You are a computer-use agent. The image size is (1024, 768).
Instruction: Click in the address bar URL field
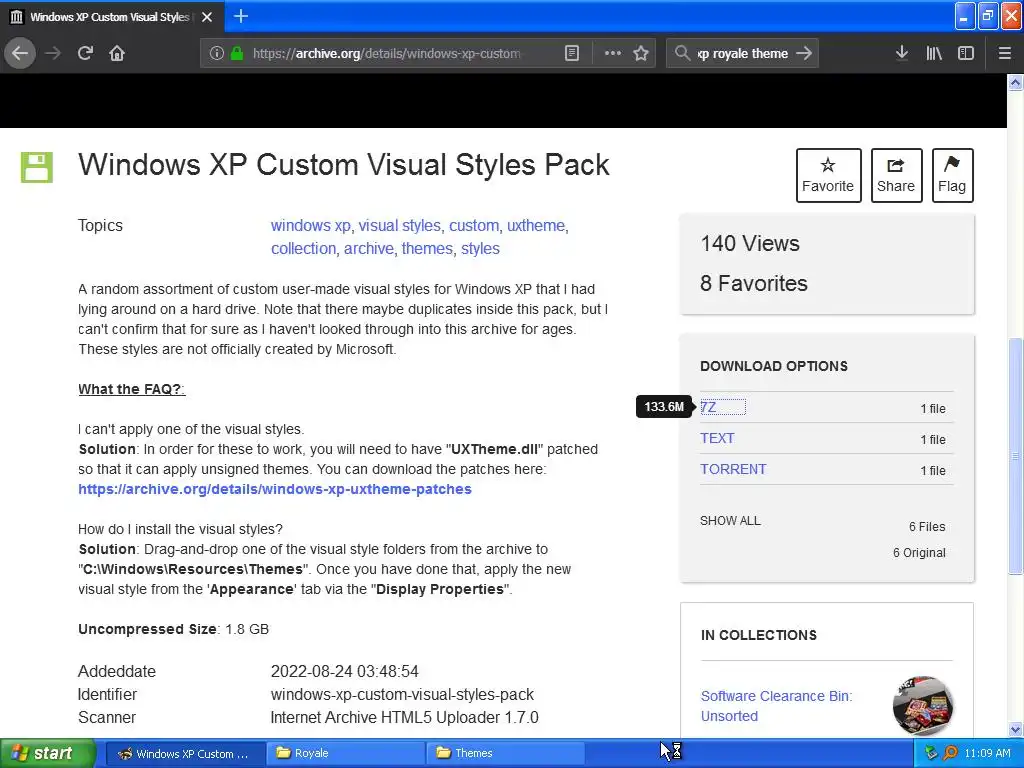tap(387, 54)
